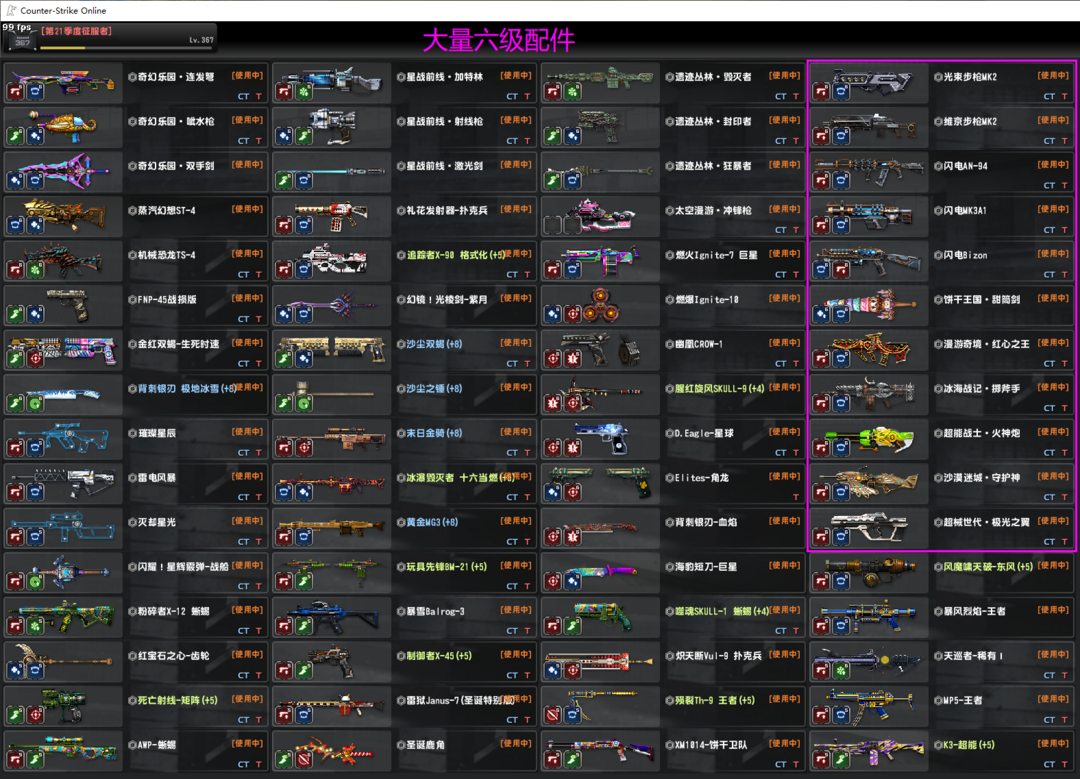The width and height of the screenshot is (1080, 779).
Task: Select the 蒸汽幻想ST-4 weapon thumbnail
Action: [x=63, y=217]
